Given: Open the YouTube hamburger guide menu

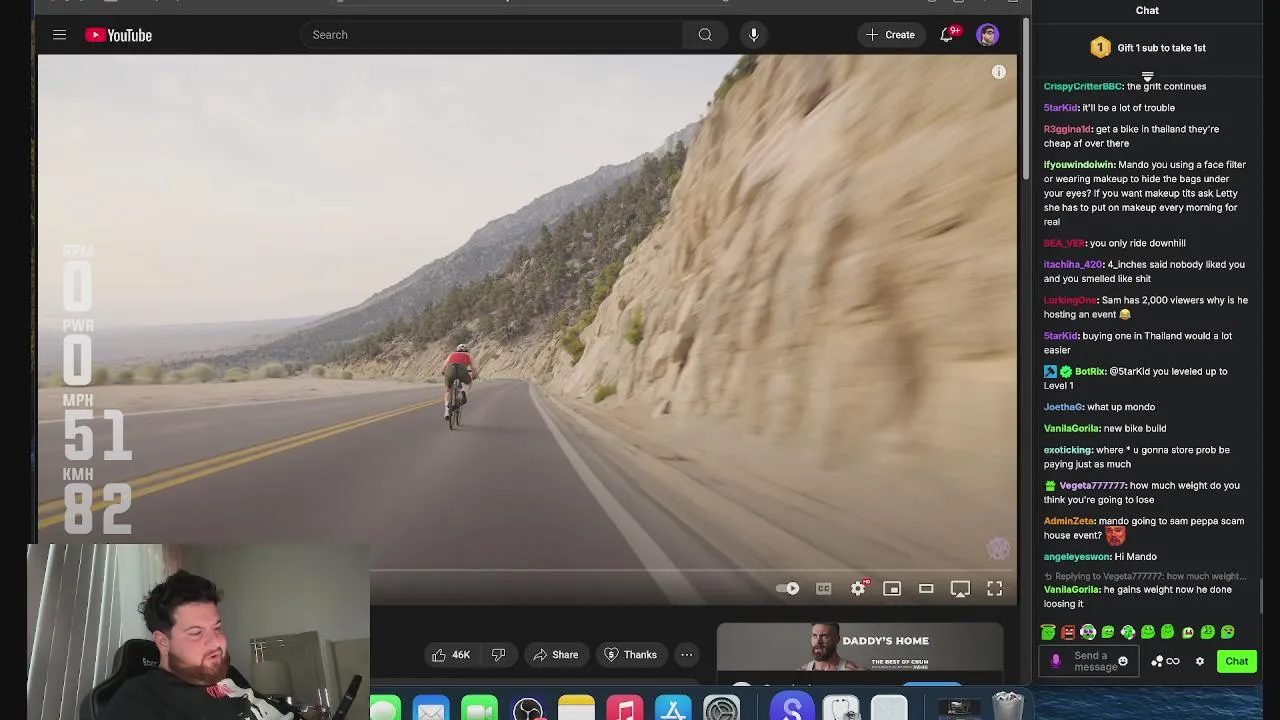Looking at the screenshot, I should pos(59,35).
